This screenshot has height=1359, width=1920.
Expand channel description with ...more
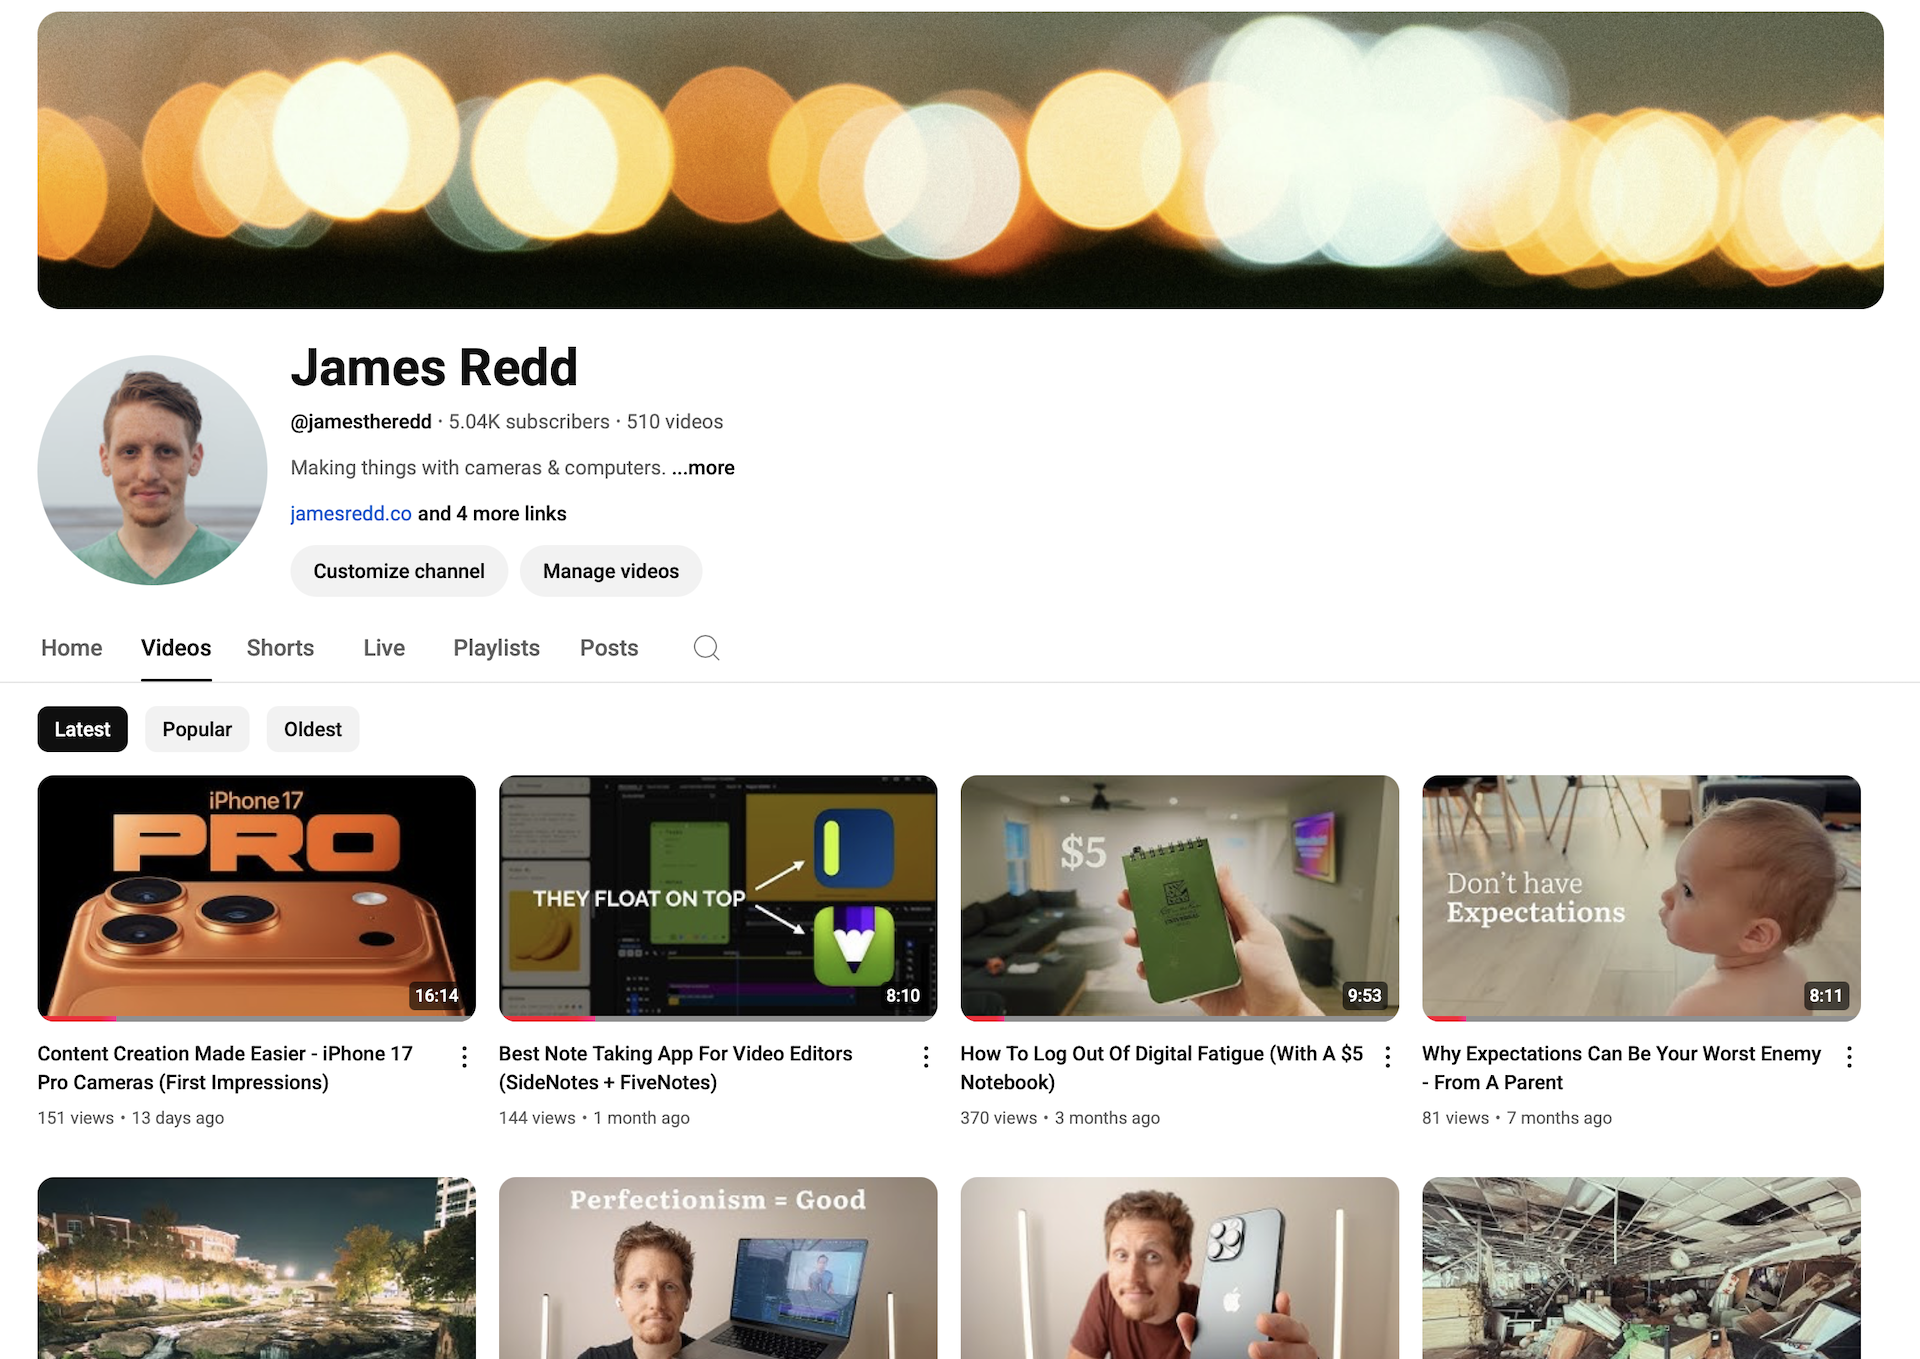coord(704,468)
